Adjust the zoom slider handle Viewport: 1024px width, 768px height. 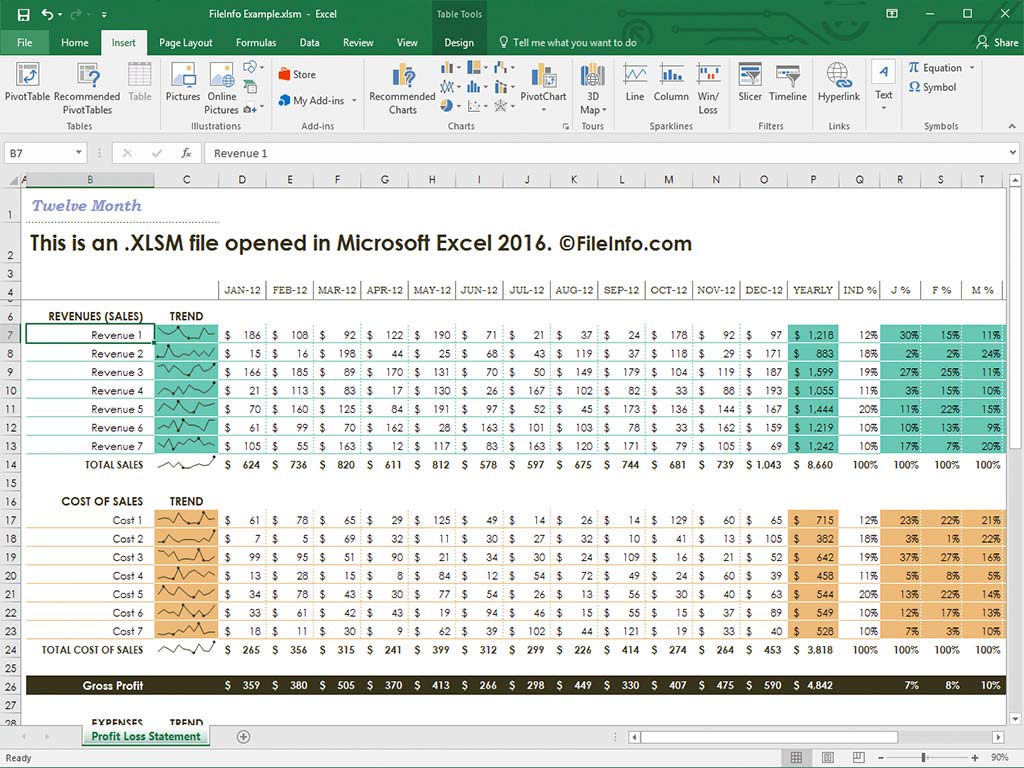pyautogui.click(x=923, y=758)
